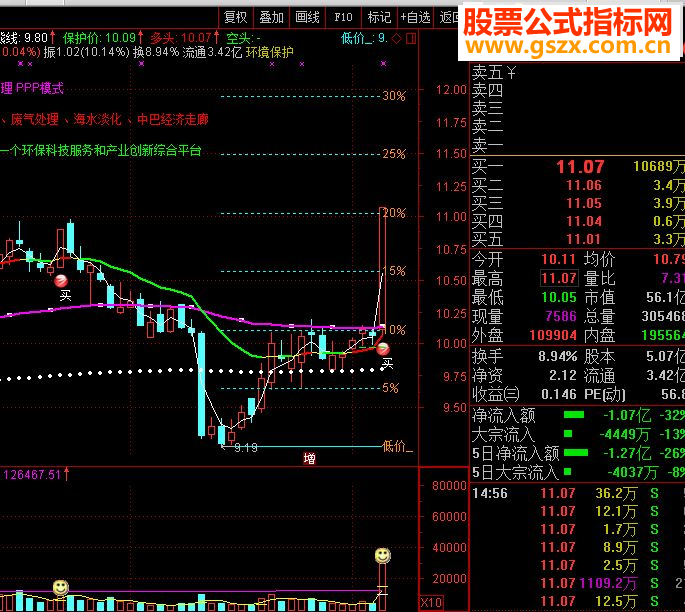Click the 增 marker below the chart

309,458
